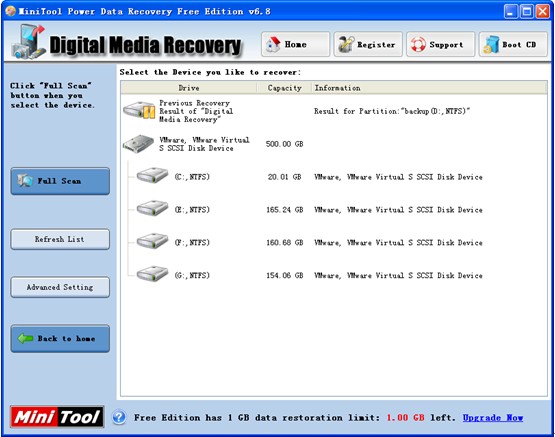Start the Full Scan
The image size is (555, 437).
[x=60, y=181]
